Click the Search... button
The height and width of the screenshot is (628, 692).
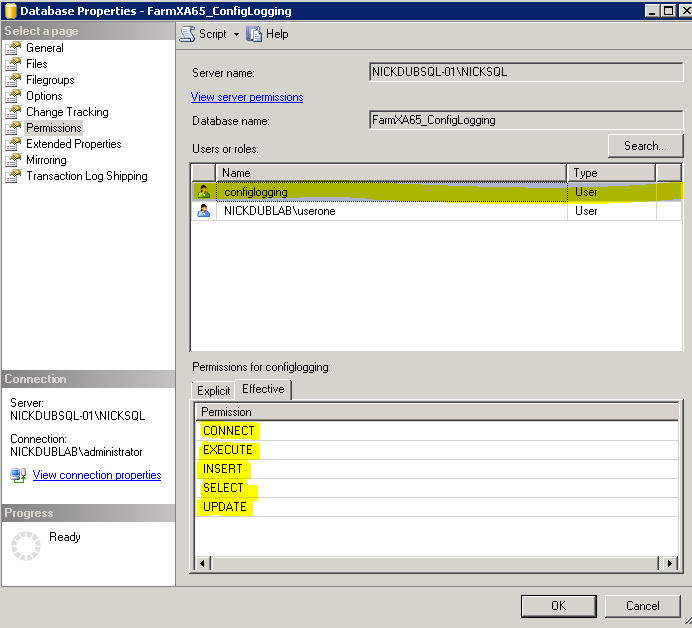[645, 146]
